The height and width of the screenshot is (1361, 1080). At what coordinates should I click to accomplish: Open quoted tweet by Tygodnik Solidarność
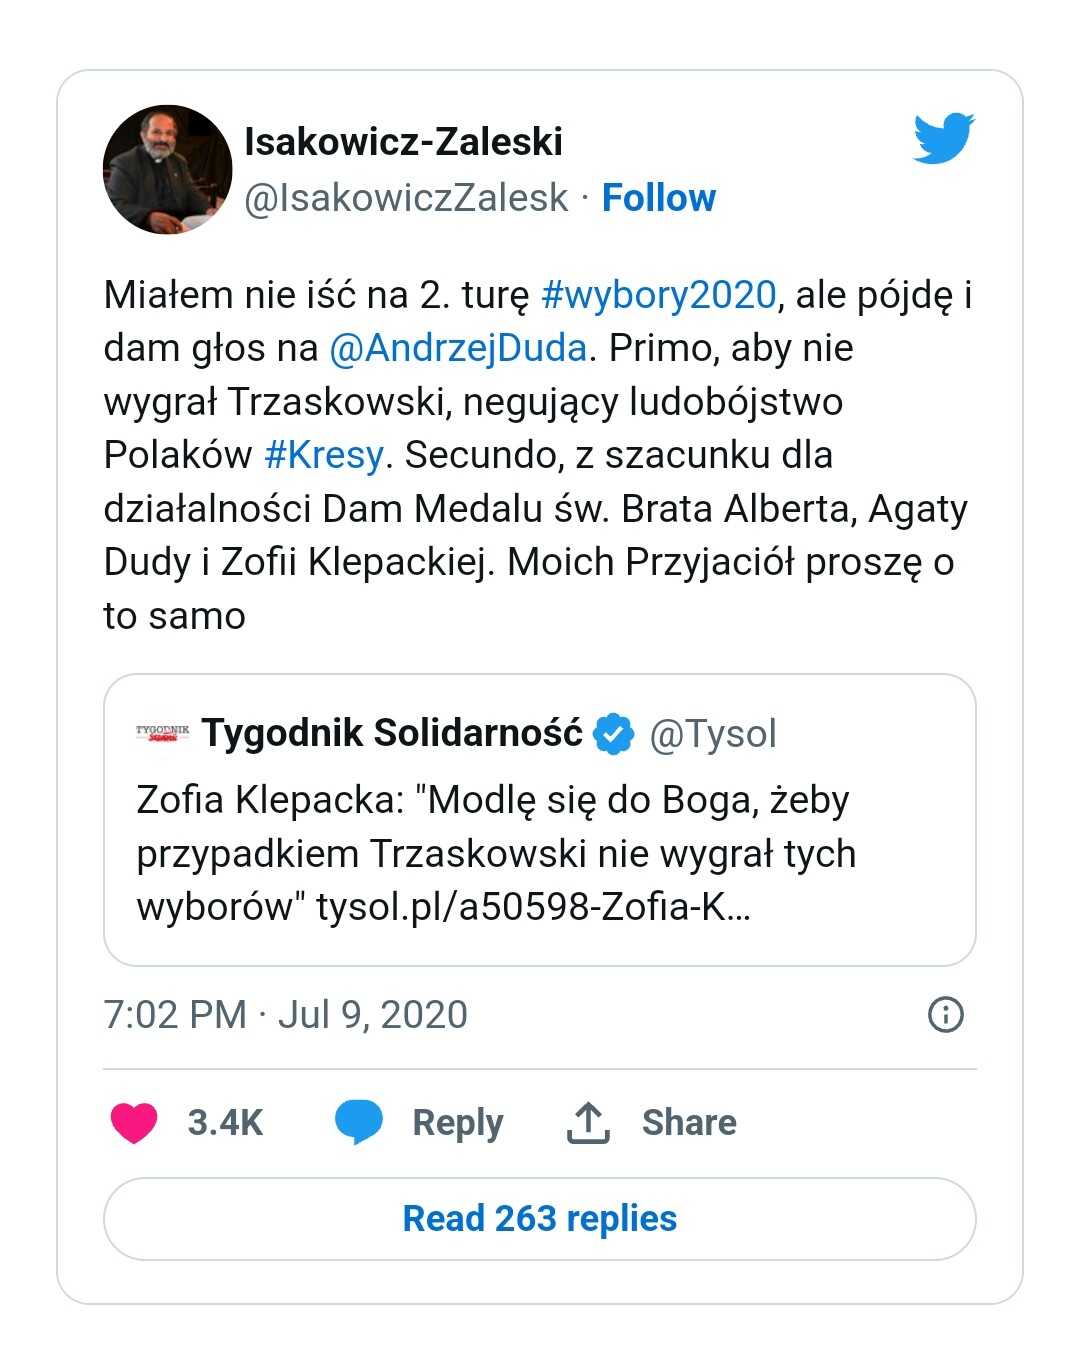(x=540, y=820)
